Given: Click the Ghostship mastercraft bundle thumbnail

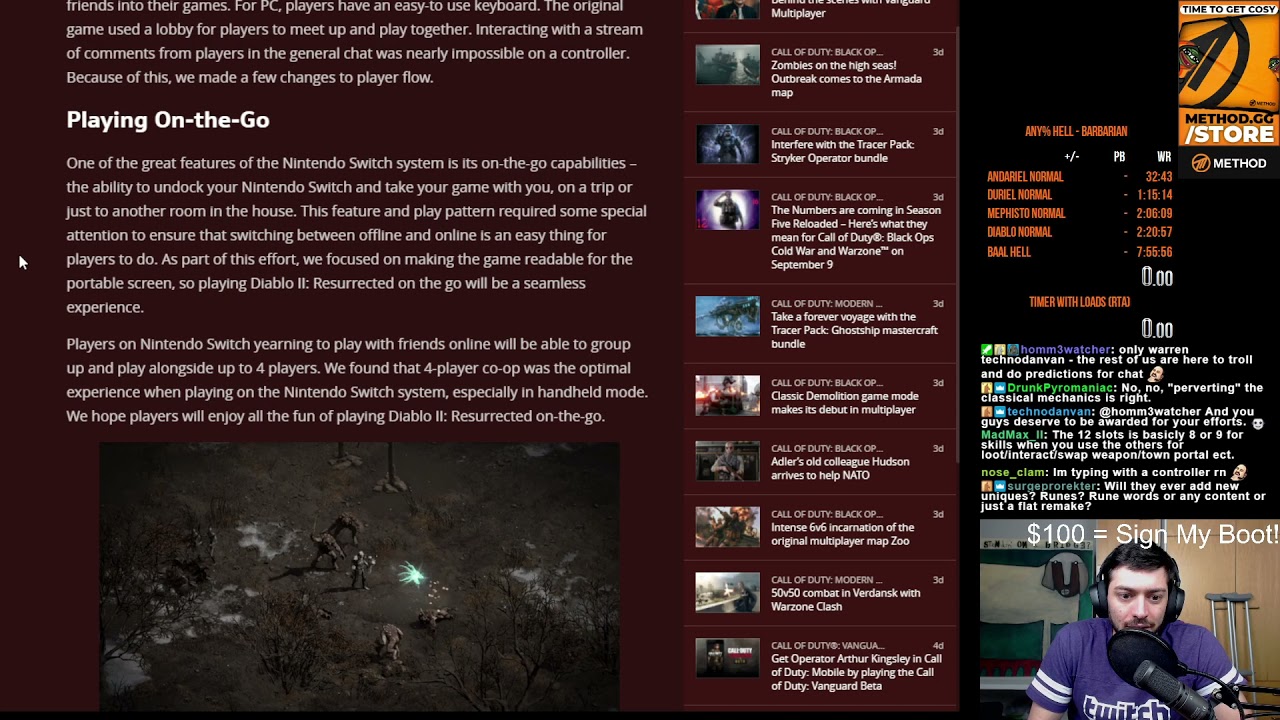Looking at the screenshot, I should (727, 316).
